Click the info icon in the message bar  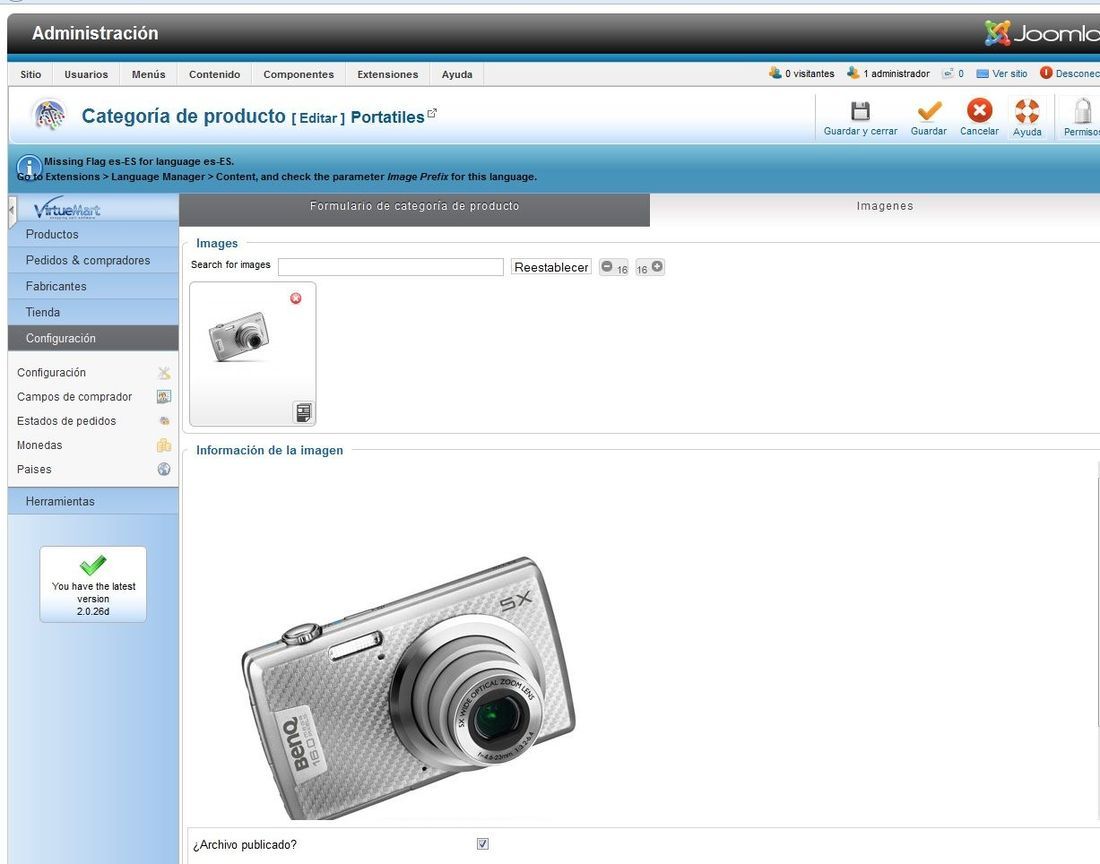29,167
